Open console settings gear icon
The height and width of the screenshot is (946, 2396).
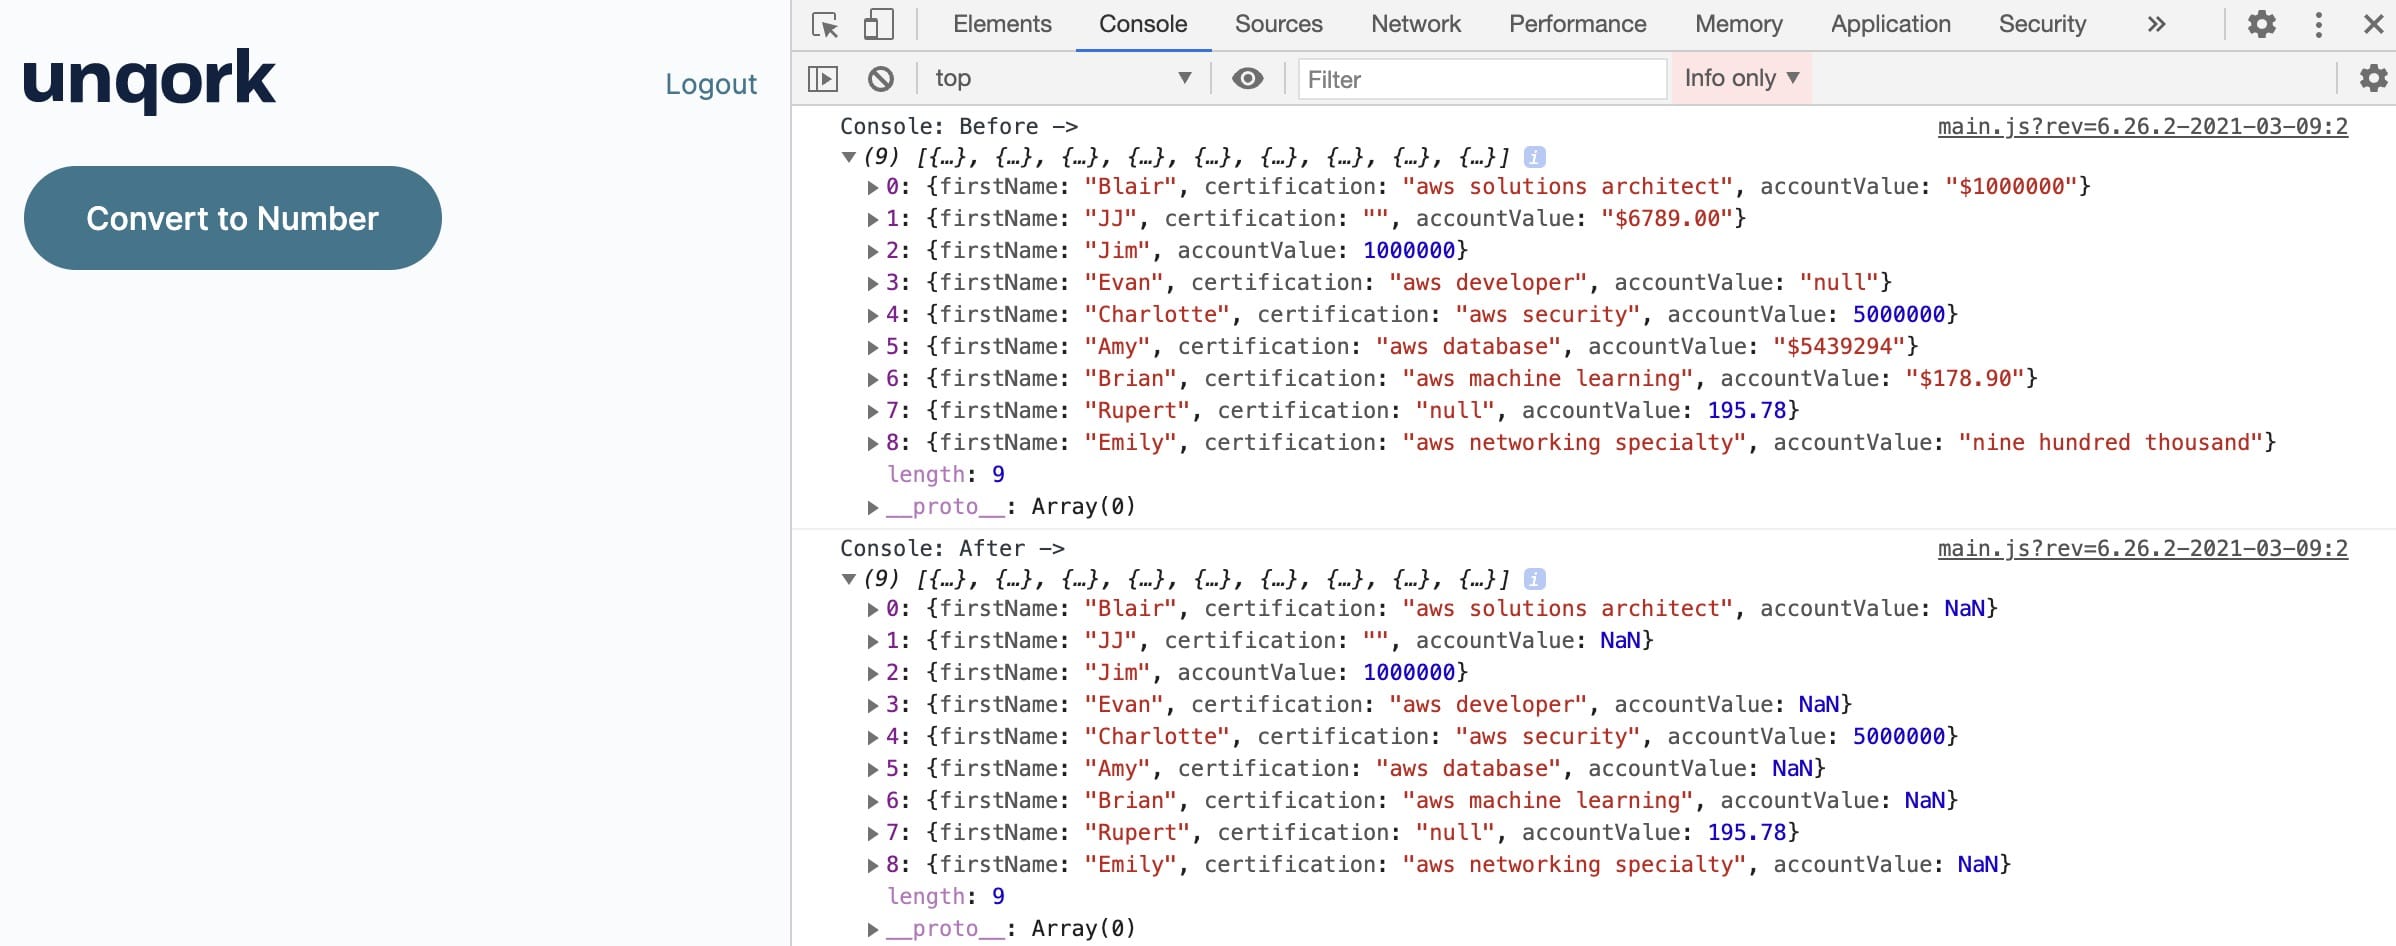[2373, 78]
